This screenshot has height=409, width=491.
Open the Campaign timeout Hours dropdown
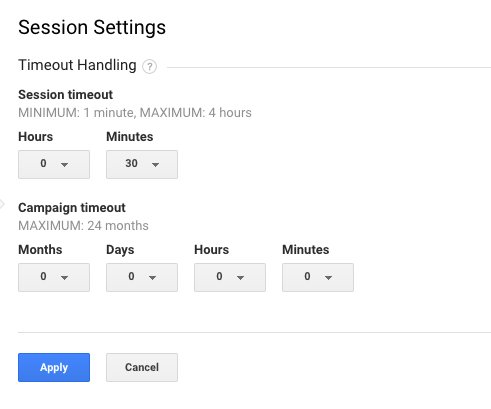pyautogui.click(x=230, y=277)
